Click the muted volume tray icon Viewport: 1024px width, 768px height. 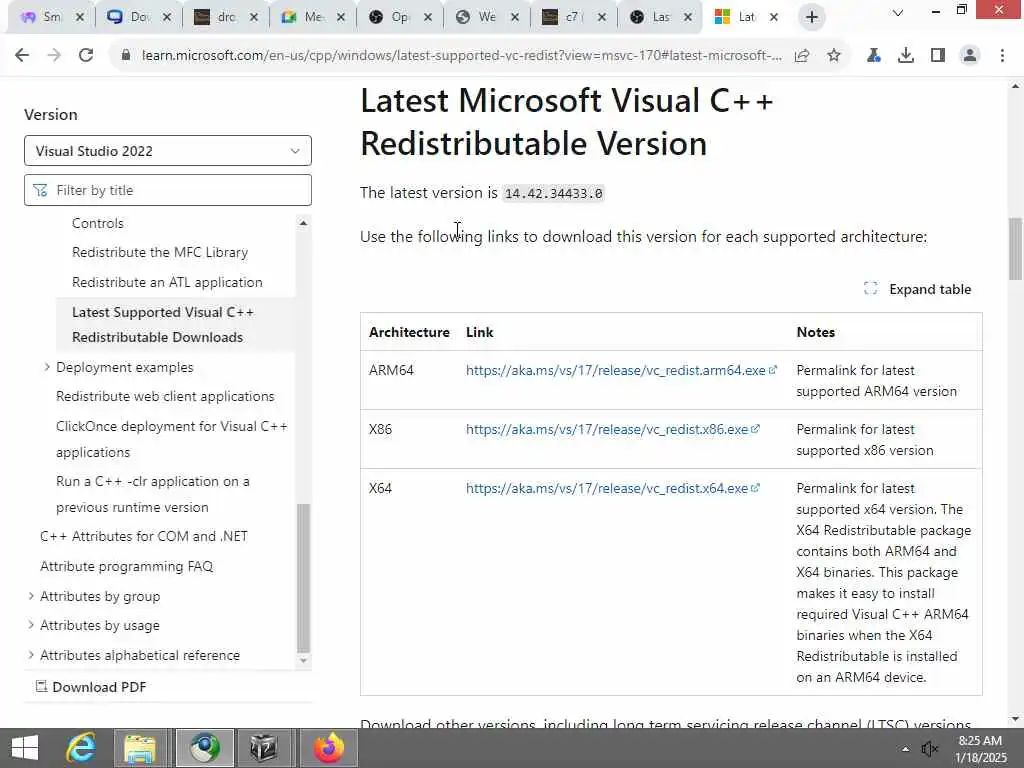tap(929, 748)
